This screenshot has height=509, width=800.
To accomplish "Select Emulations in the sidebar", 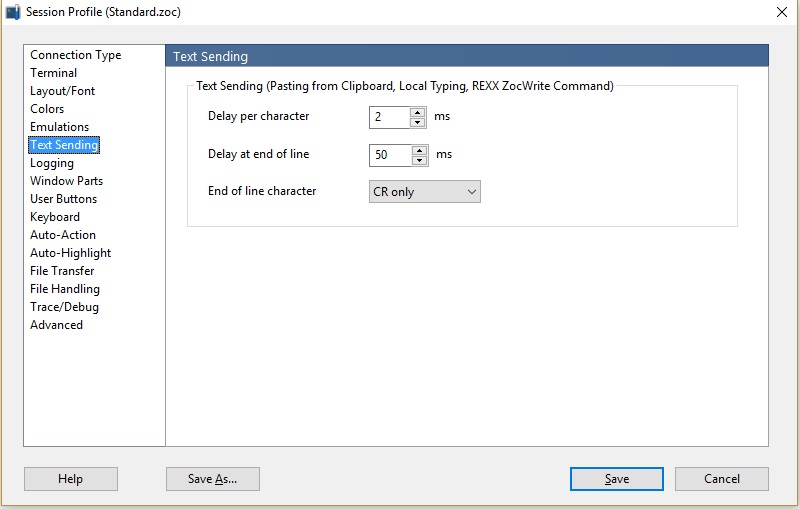I will [x=59, y=127].
